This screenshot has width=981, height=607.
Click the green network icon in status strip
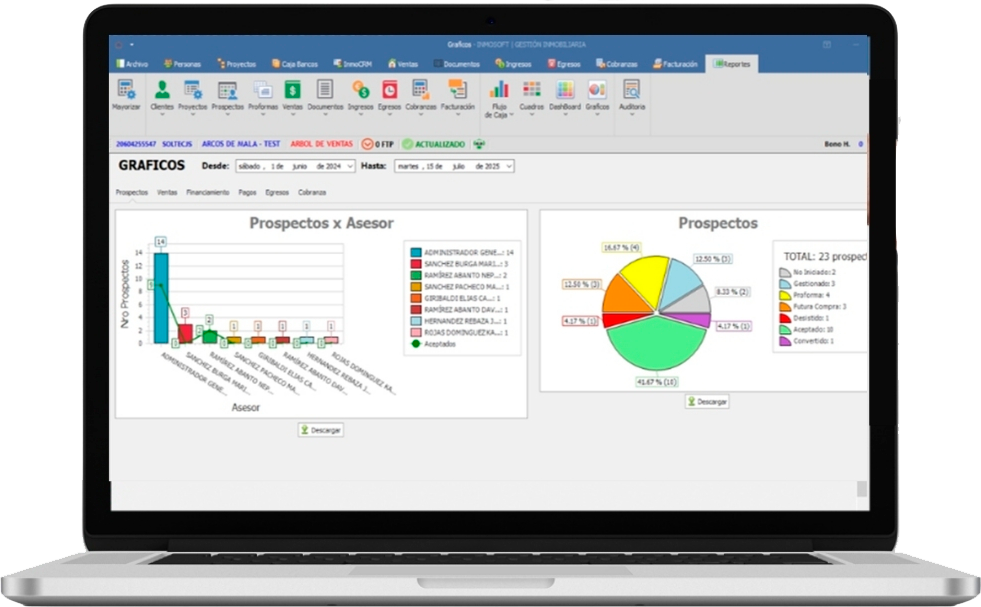pos(479,144)
